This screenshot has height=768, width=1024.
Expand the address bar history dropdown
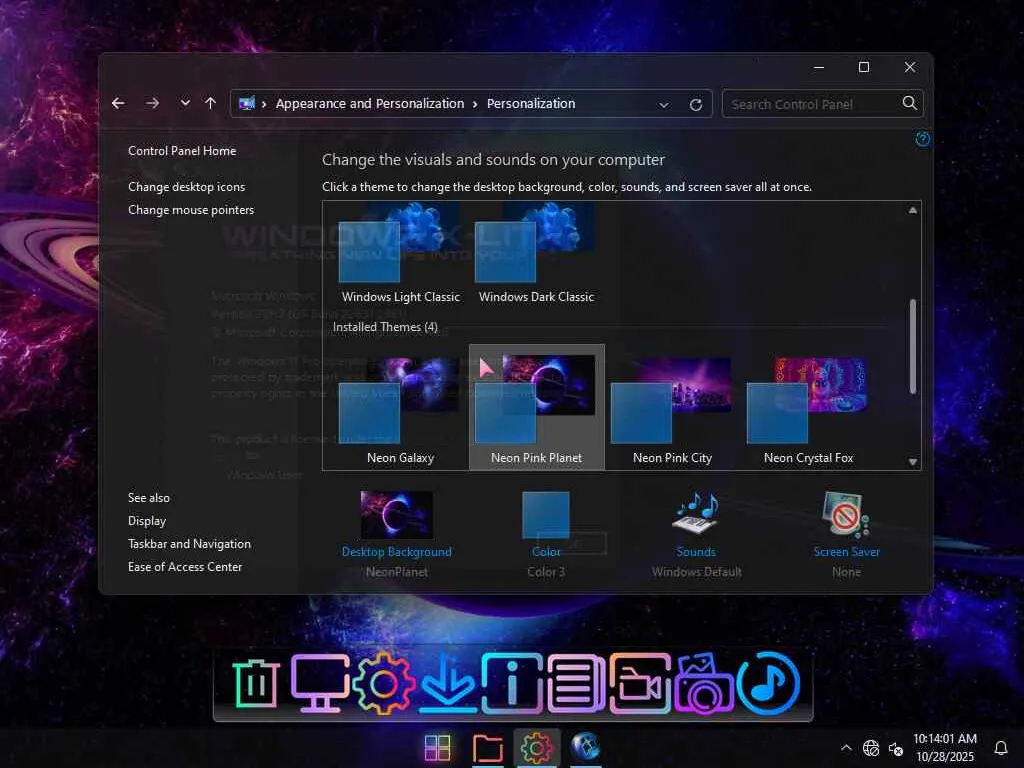[x=664, y=104]
